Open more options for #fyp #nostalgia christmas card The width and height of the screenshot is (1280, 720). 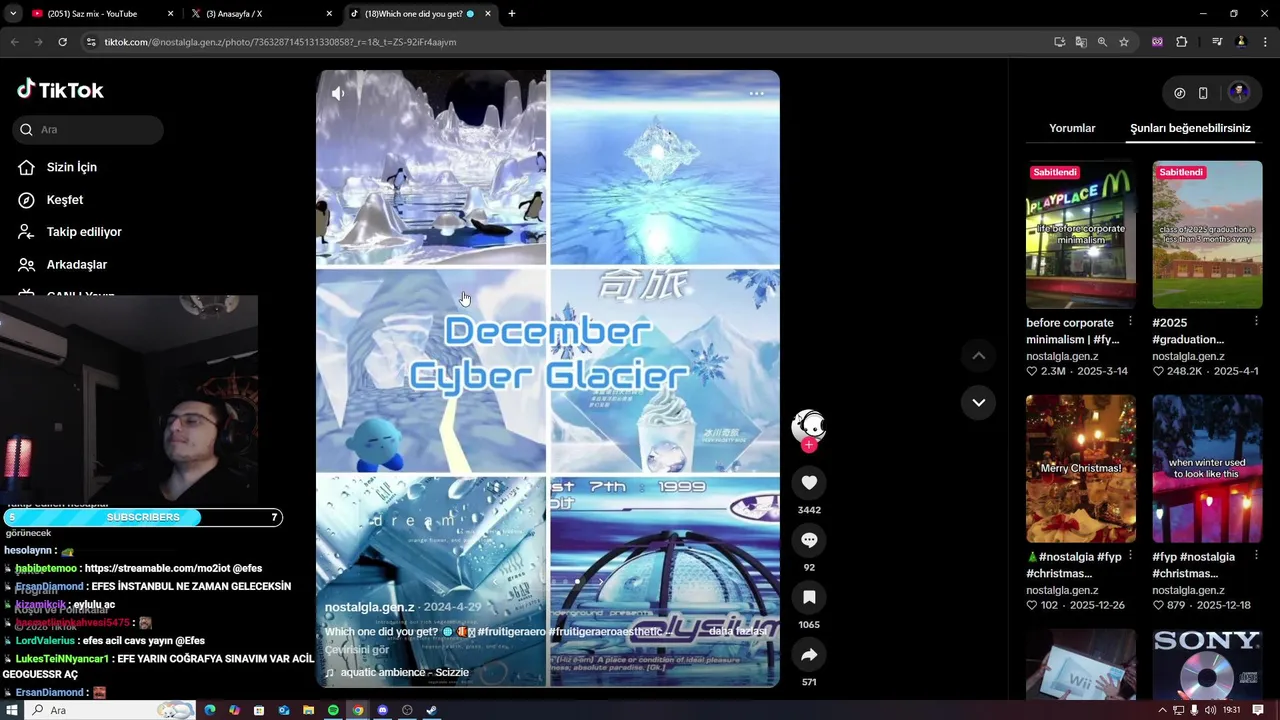[x=1256, y=555]
